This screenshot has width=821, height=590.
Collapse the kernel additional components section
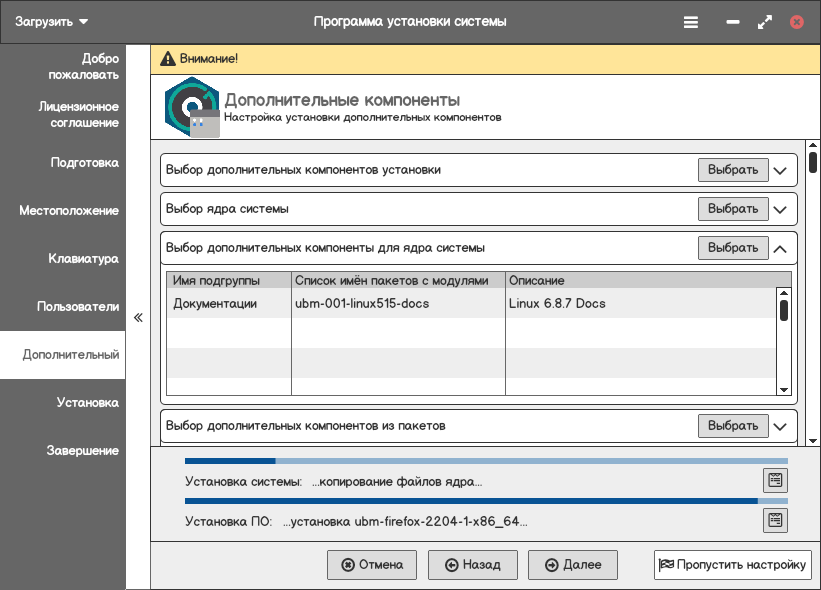click(x=781, y=248)
